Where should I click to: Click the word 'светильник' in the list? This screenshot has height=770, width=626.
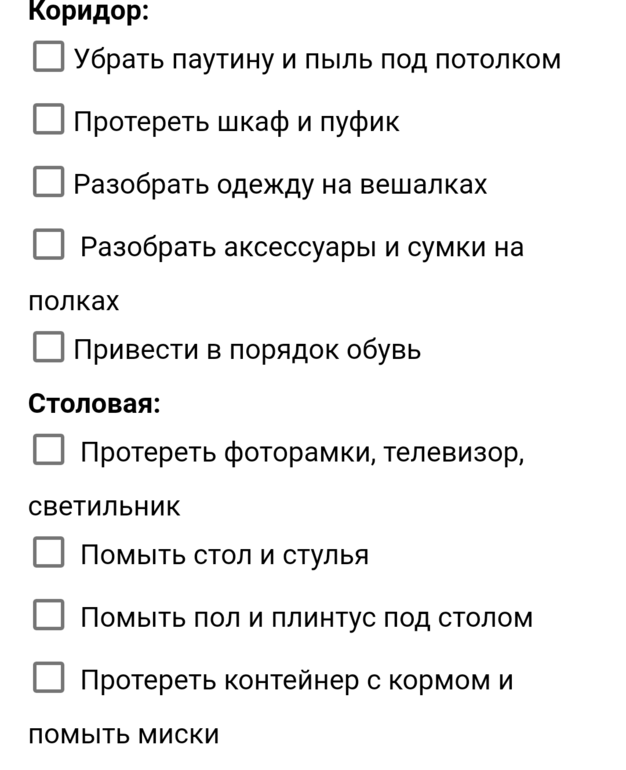click(104, 506)
